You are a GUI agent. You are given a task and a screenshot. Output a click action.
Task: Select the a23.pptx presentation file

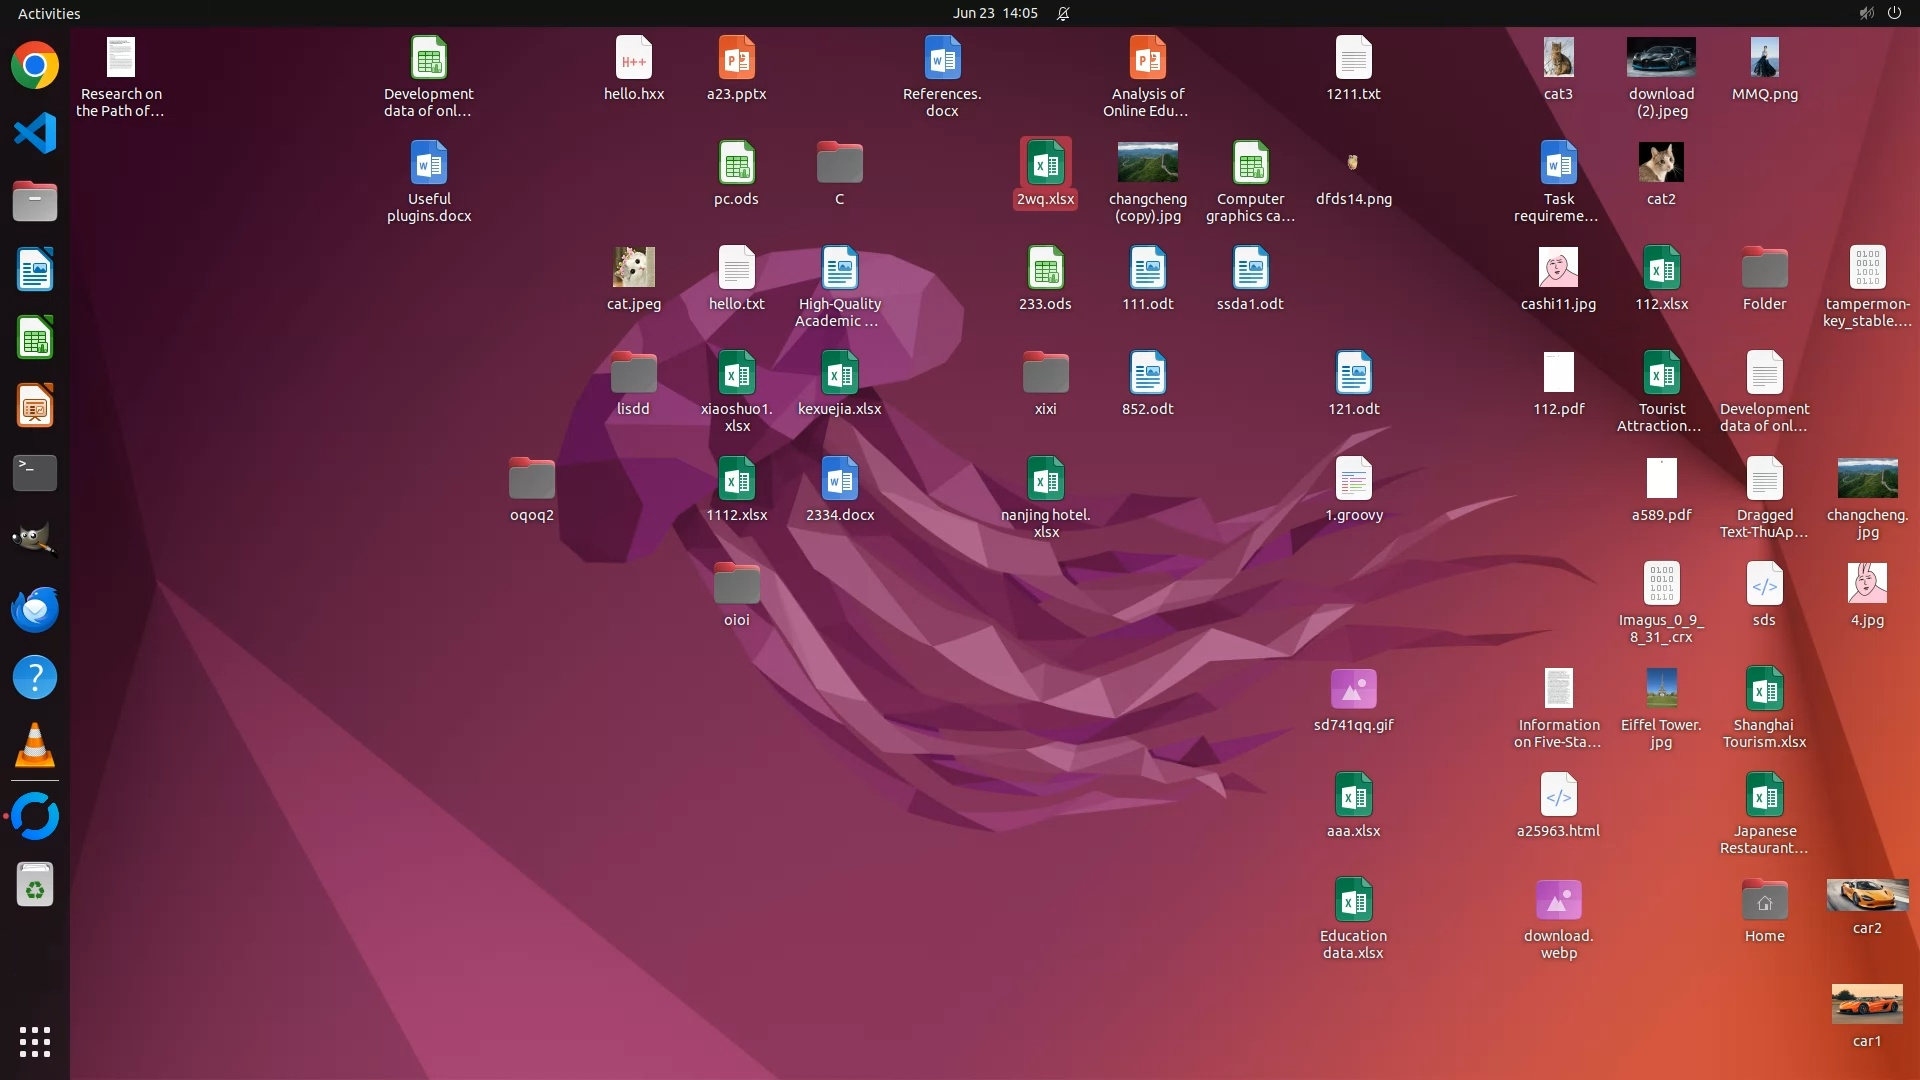click(x=736, y=59)
